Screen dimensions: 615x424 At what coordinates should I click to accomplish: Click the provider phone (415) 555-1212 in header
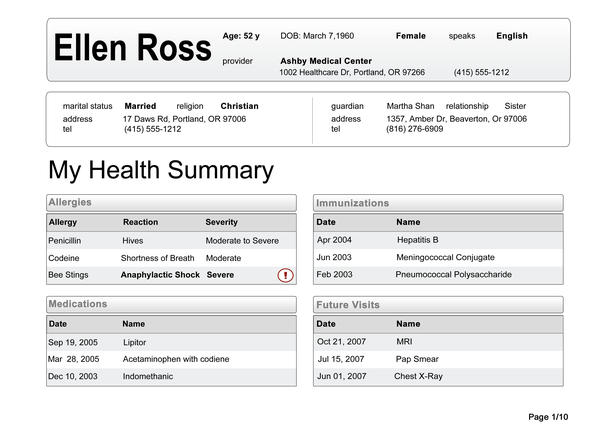(481, 73)
